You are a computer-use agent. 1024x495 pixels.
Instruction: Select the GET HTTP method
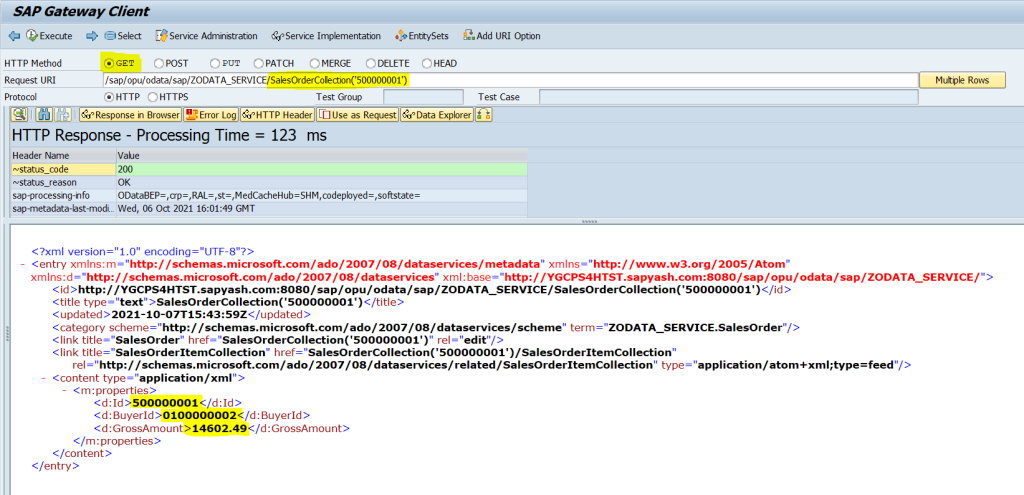pos(108,63)
